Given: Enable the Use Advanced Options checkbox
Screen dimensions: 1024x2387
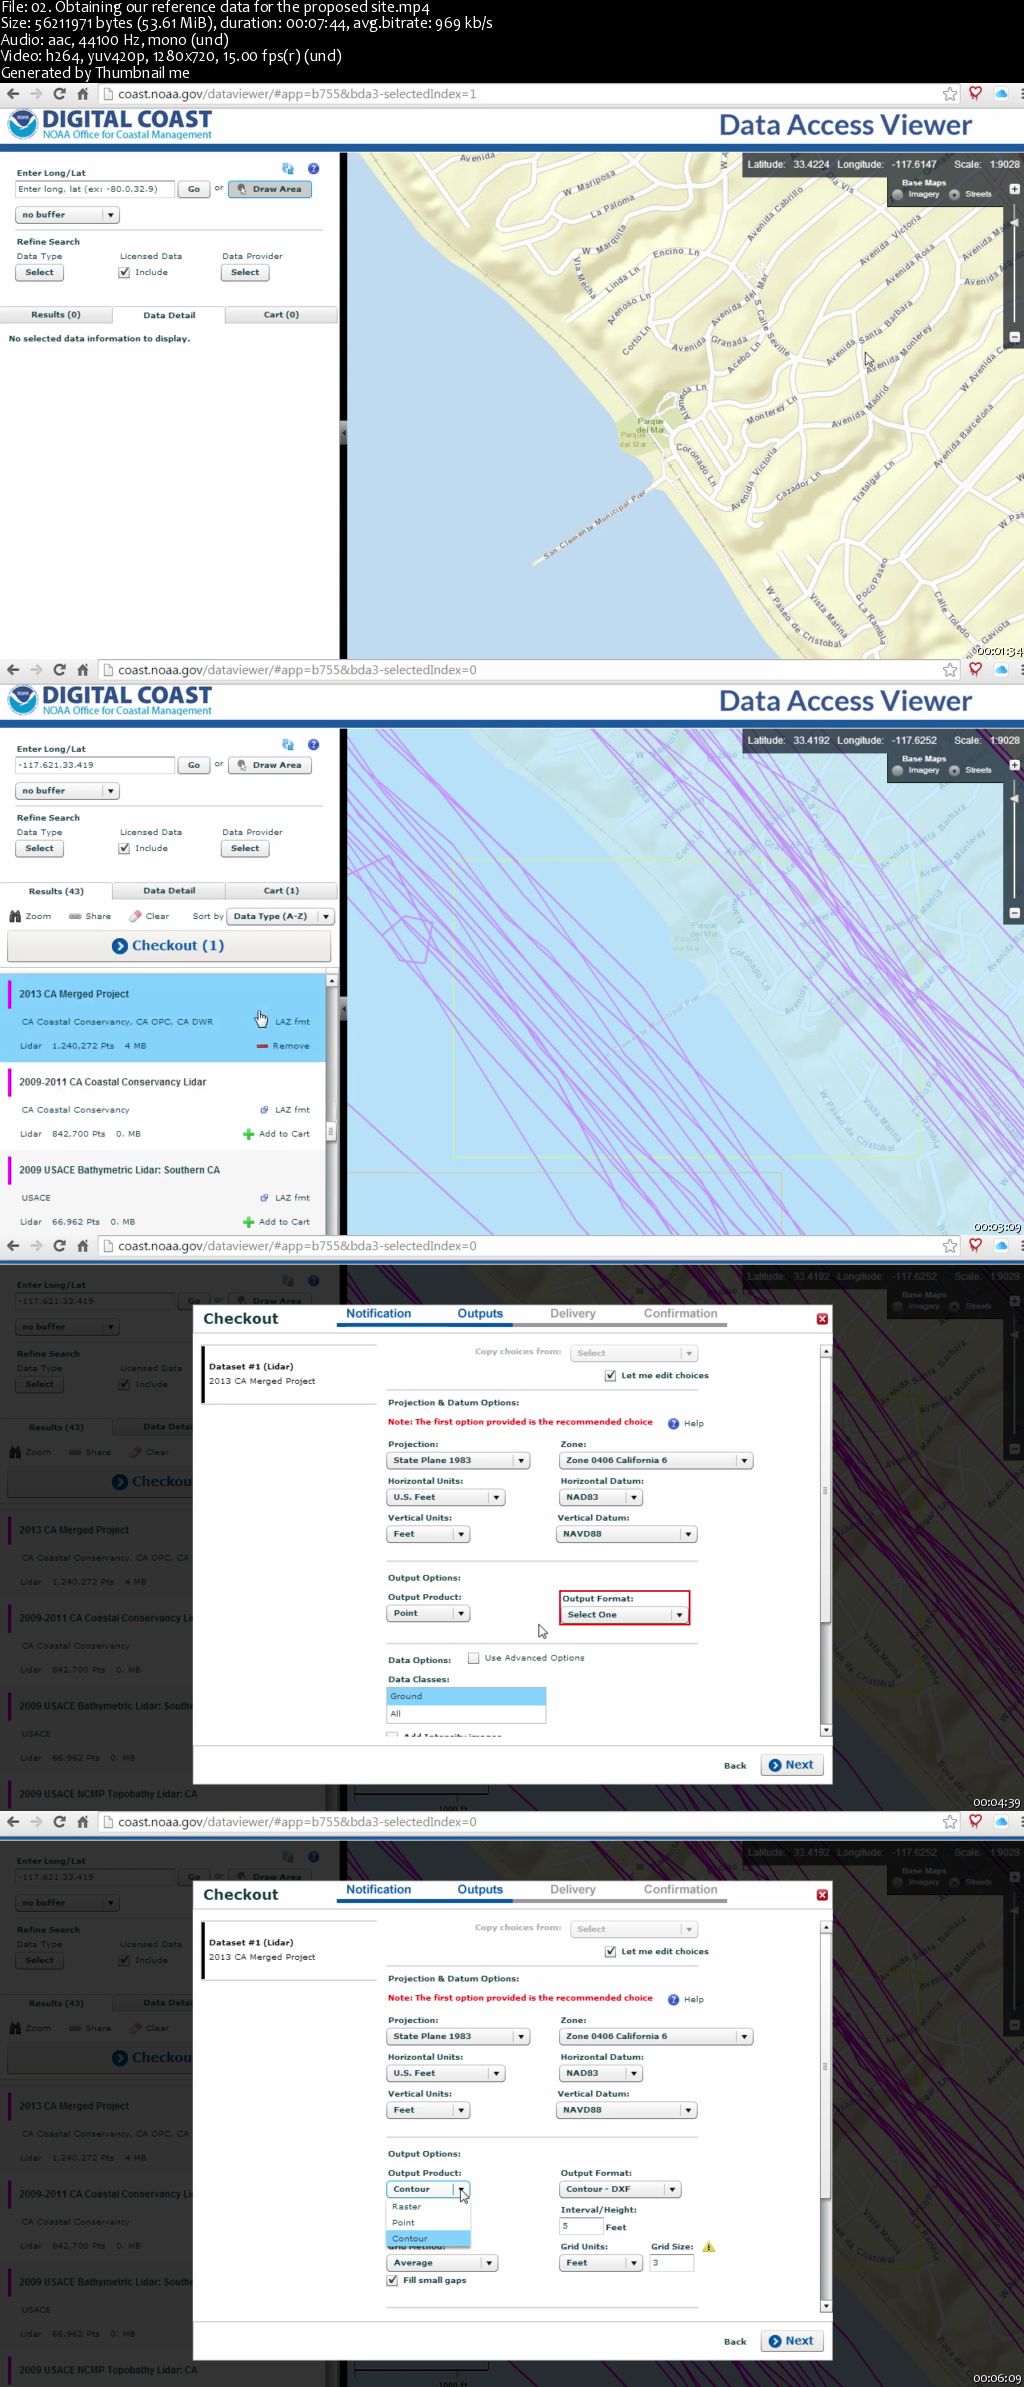Looking at the screenshot, I should [473, 1658].
